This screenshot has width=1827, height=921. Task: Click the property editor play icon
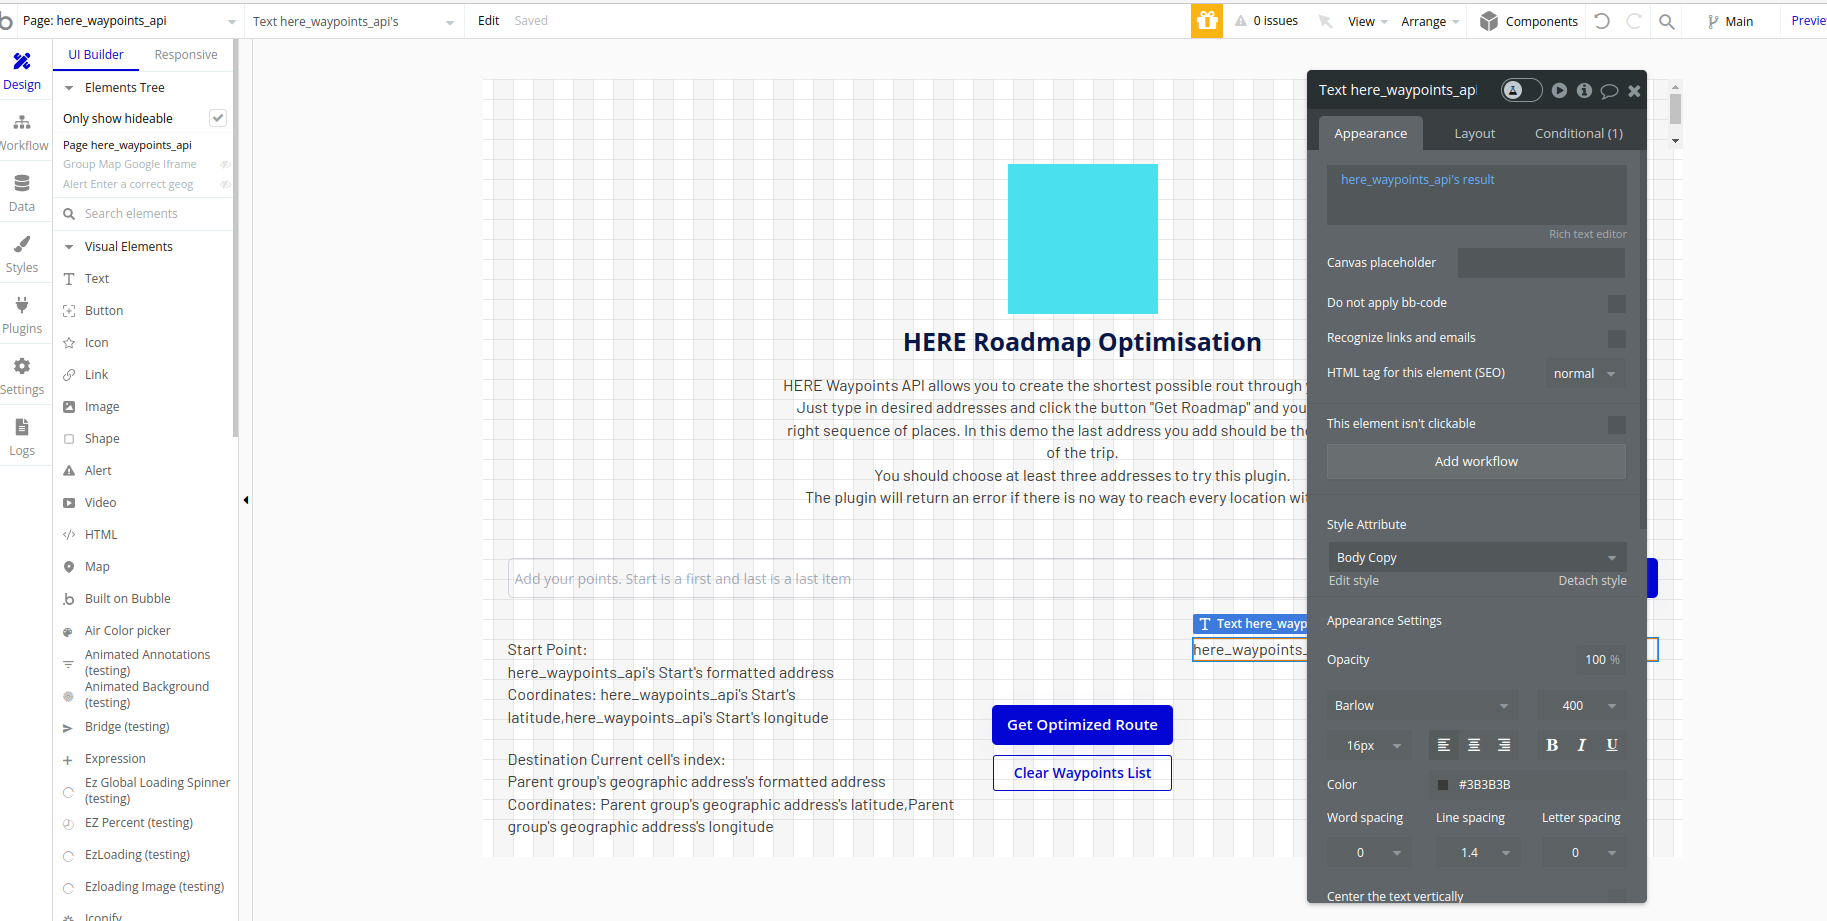pyautogui.click(x=1559, y=90)
